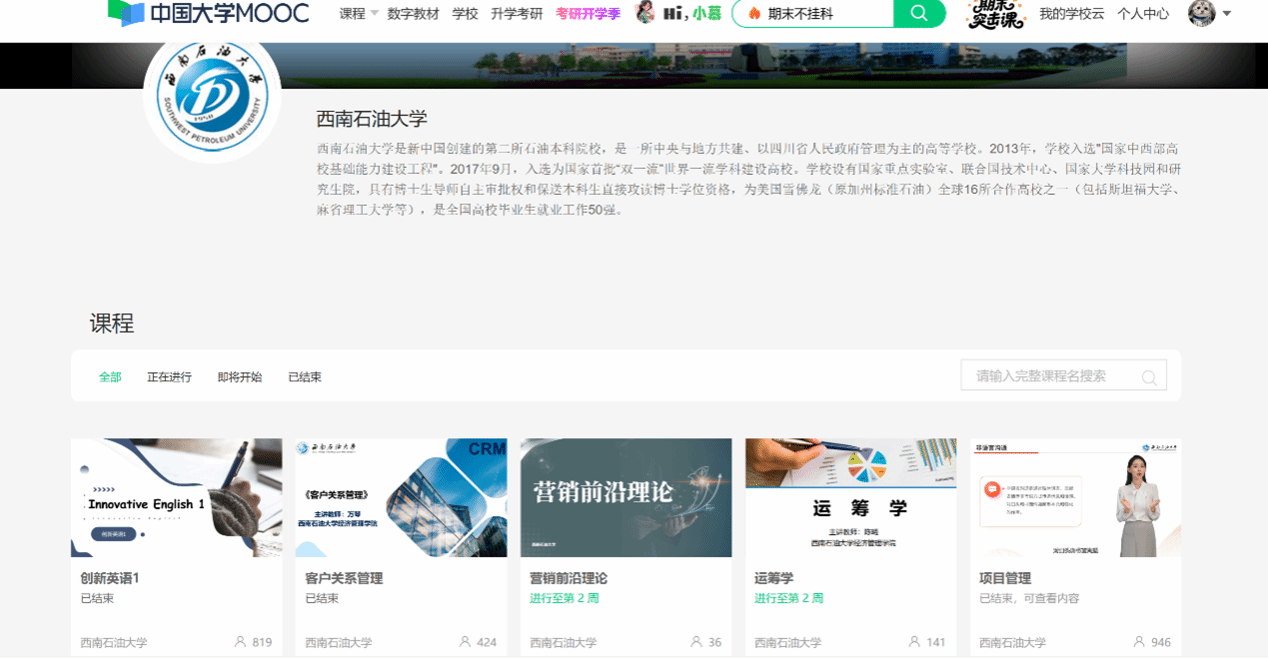The width and height of the screenshot is (1268, 658).
Task: Go to 升学考研 page
Action: point(517,14)
